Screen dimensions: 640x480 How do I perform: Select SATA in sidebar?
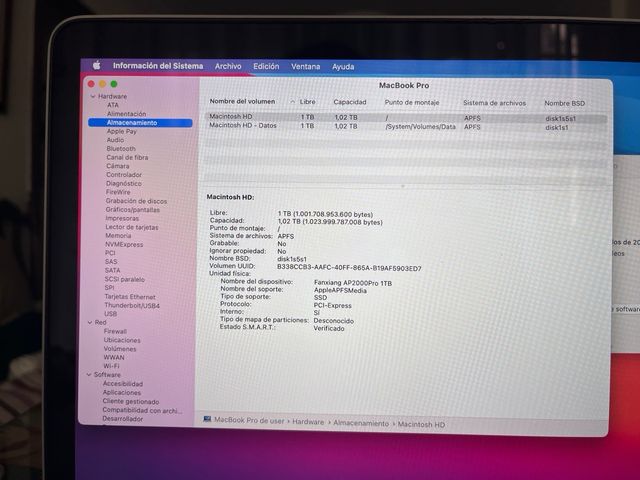coord(113,270)
